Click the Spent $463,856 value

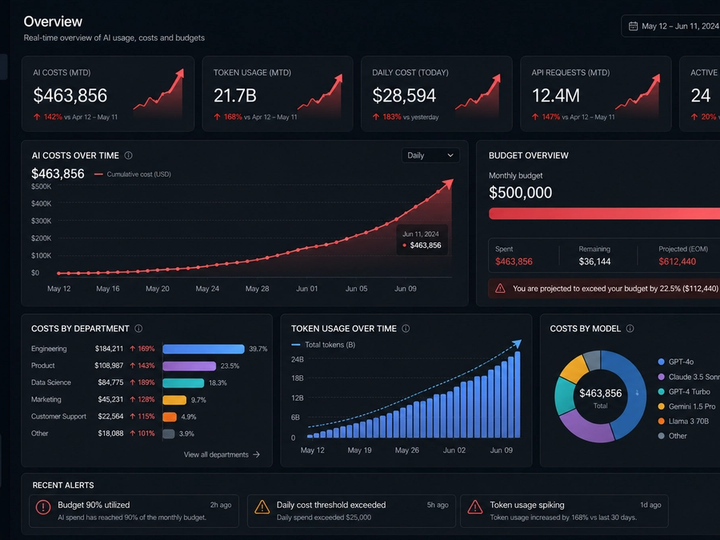[x=514, y=262]
